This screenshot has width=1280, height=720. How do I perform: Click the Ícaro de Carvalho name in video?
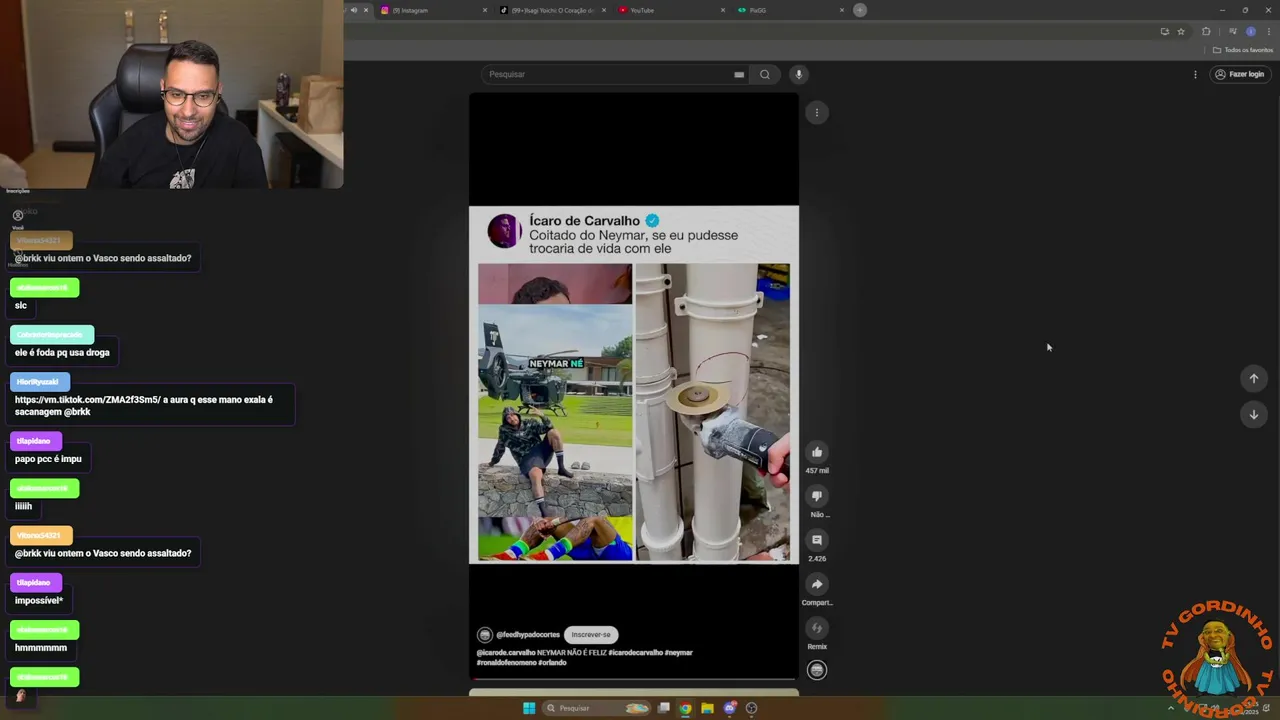pyautogui.click(x=584, y=221)
